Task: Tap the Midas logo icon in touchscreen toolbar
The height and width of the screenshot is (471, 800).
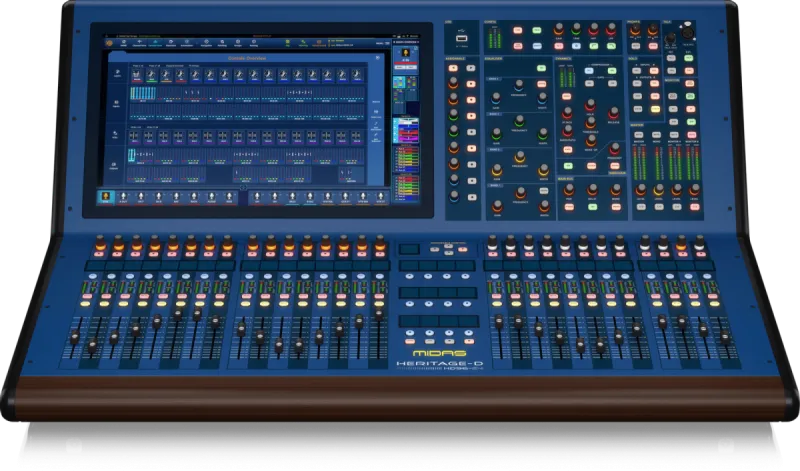Action: (109, 44)
